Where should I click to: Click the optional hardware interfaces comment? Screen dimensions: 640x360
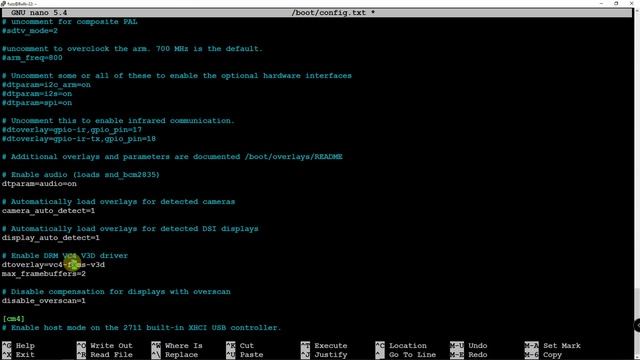click(x=177, y=76)
